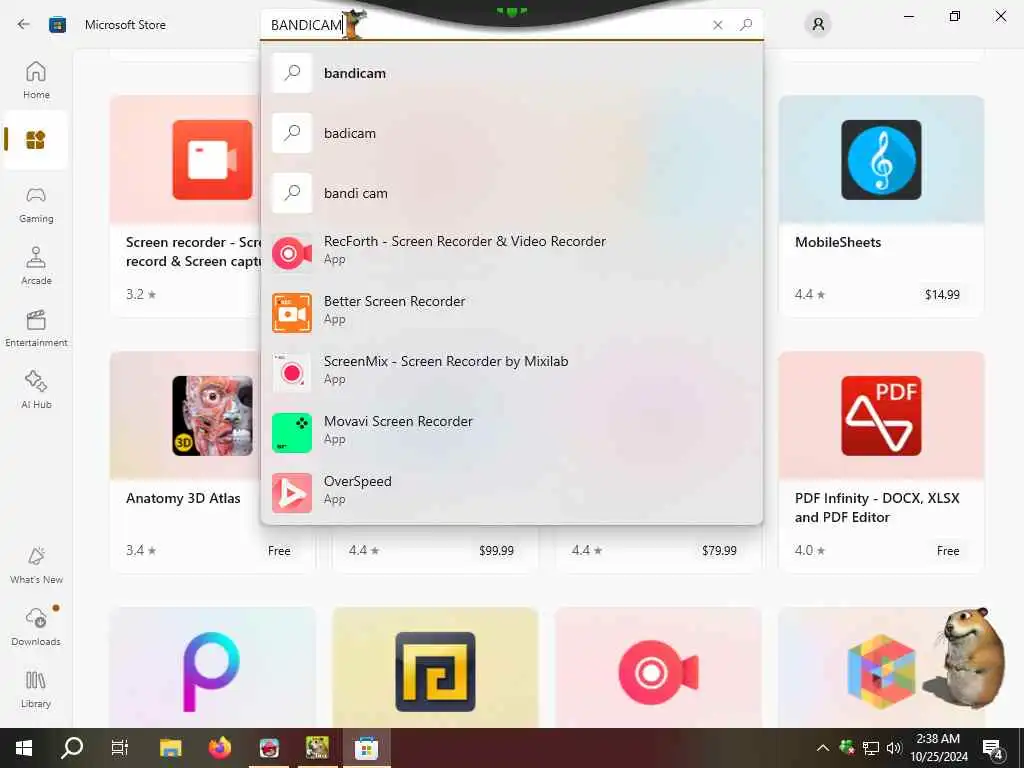The image size is (1024, 768).
Task: Click the ScreenMix app icon in suggestions
Action: coord(291,373)
